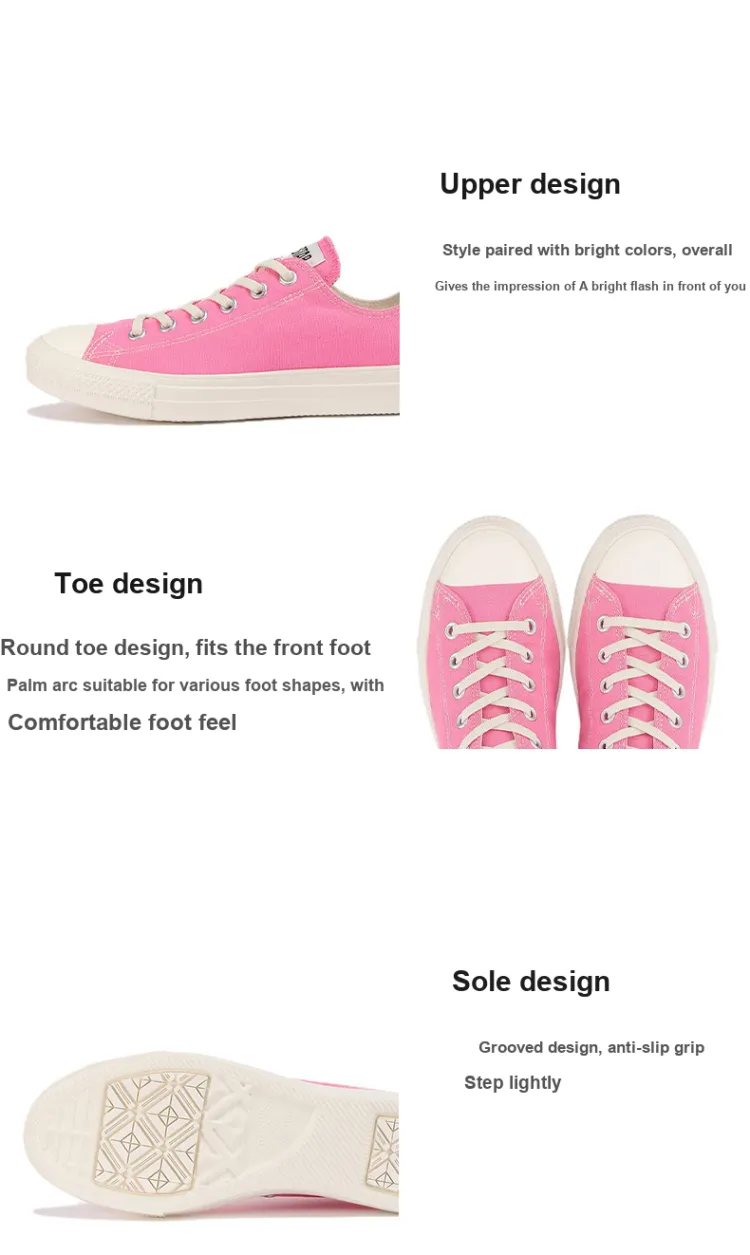Image resolution: width=750 pixels, height=1255 pixels.
Task: Click the Upper design heading
Action: [x=530, y=184]
